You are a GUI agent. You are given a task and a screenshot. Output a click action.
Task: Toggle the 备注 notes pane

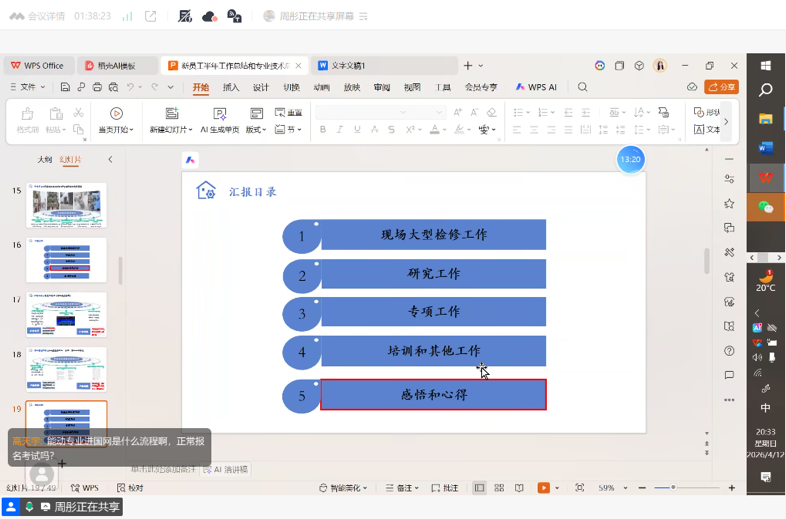(402, 488)
